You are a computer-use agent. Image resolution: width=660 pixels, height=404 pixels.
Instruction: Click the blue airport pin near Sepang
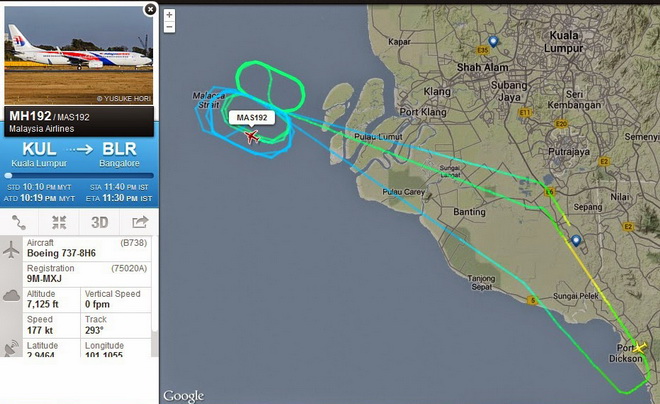(x=576, y=241)
